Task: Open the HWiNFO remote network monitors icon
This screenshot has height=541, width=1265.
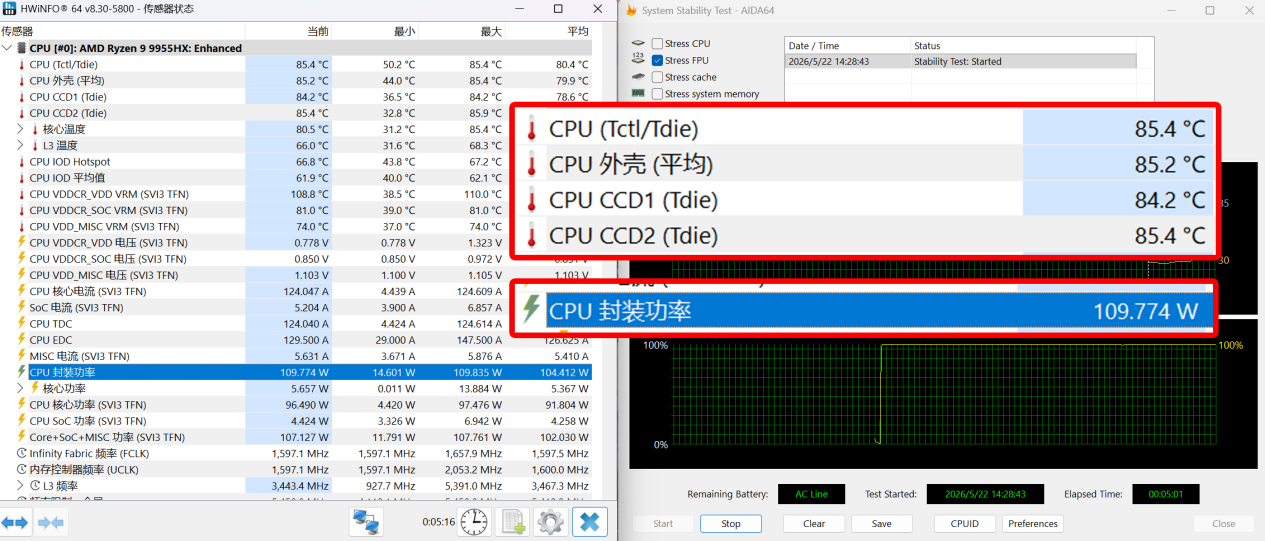Action: 367,522
